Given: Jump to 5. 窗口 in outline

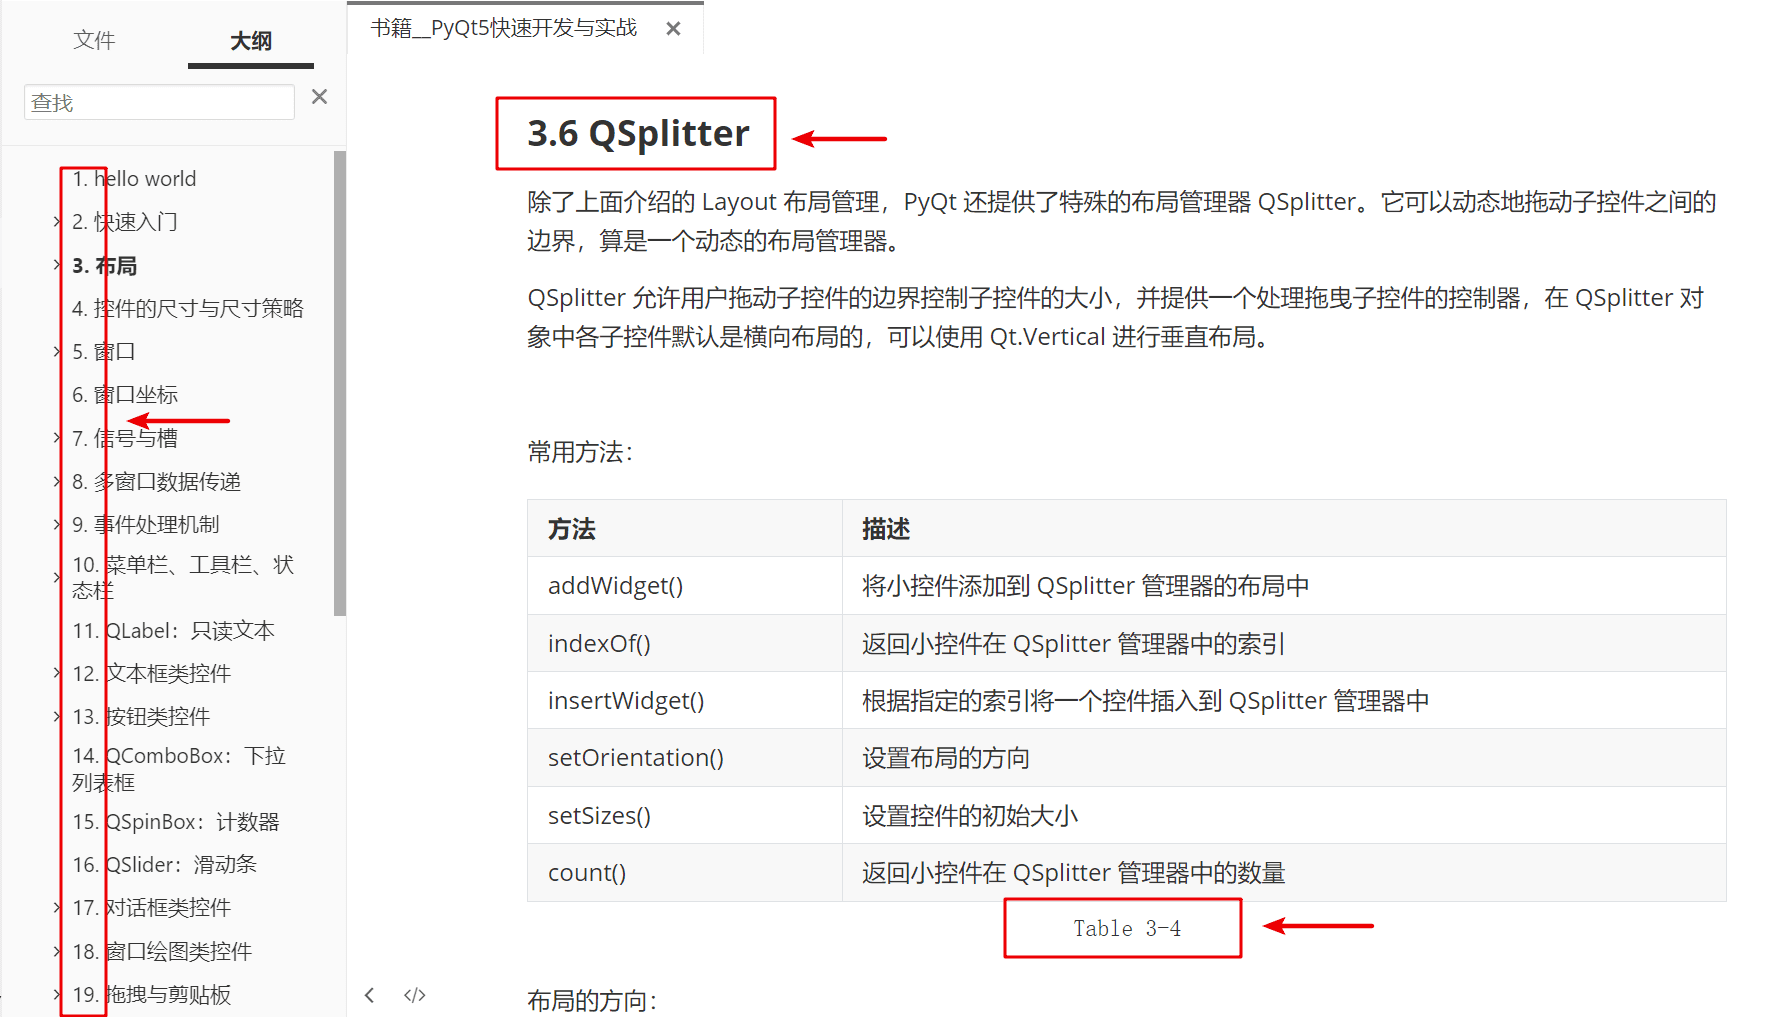Looking at the screenshot, I should tap(104, 351).
